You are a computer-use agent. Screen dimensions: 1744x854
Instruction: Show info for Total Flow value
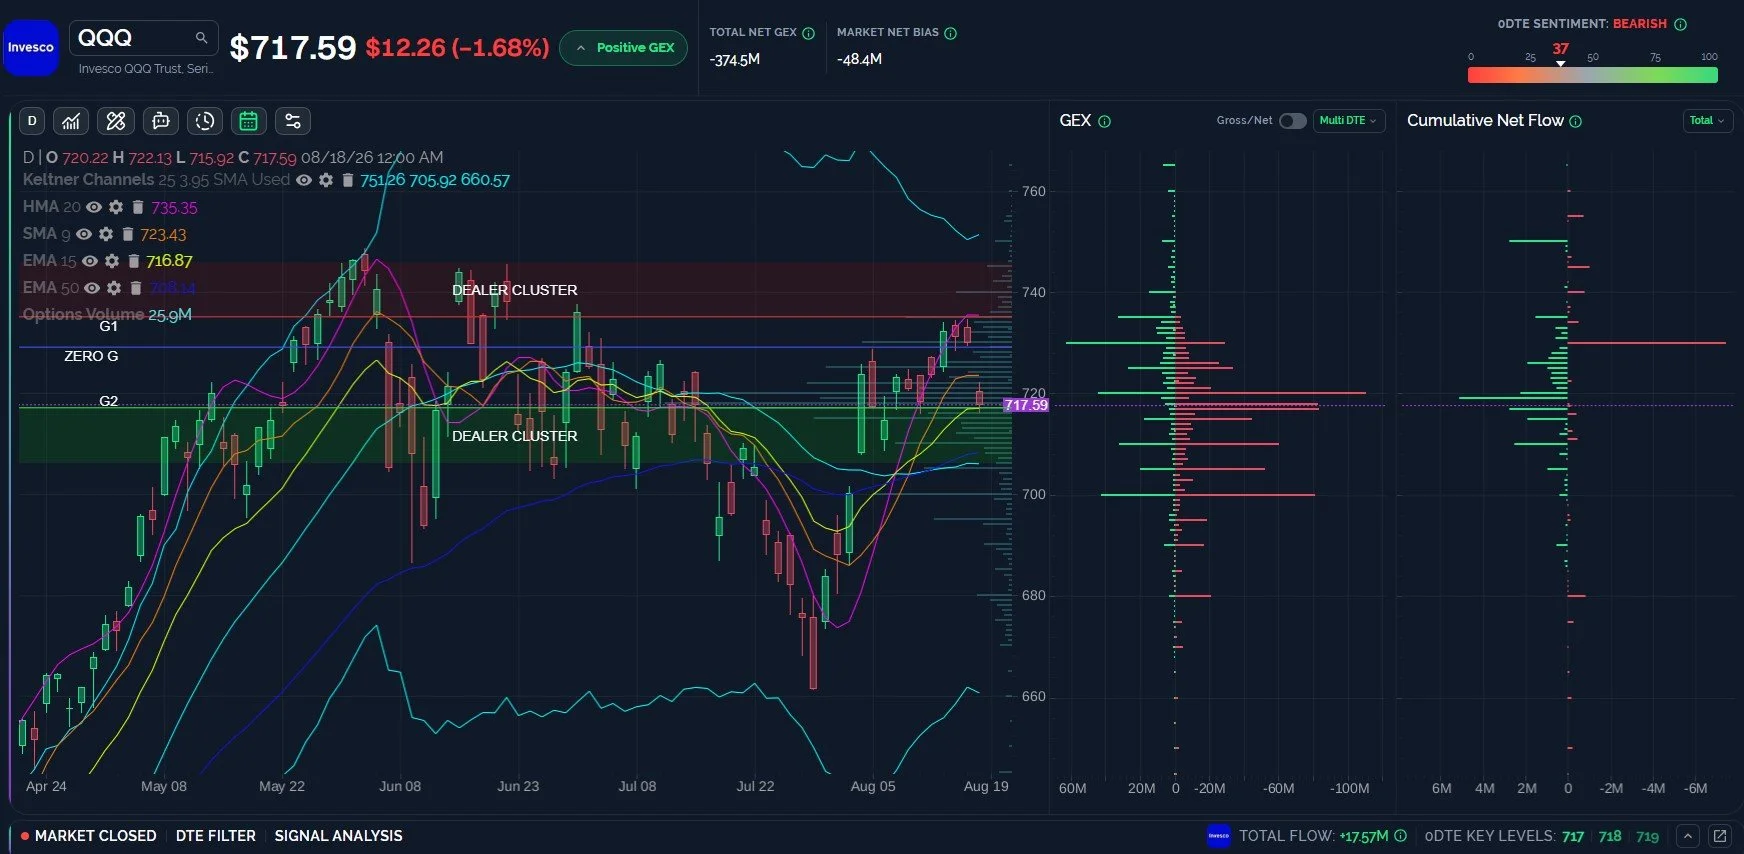1401,836
